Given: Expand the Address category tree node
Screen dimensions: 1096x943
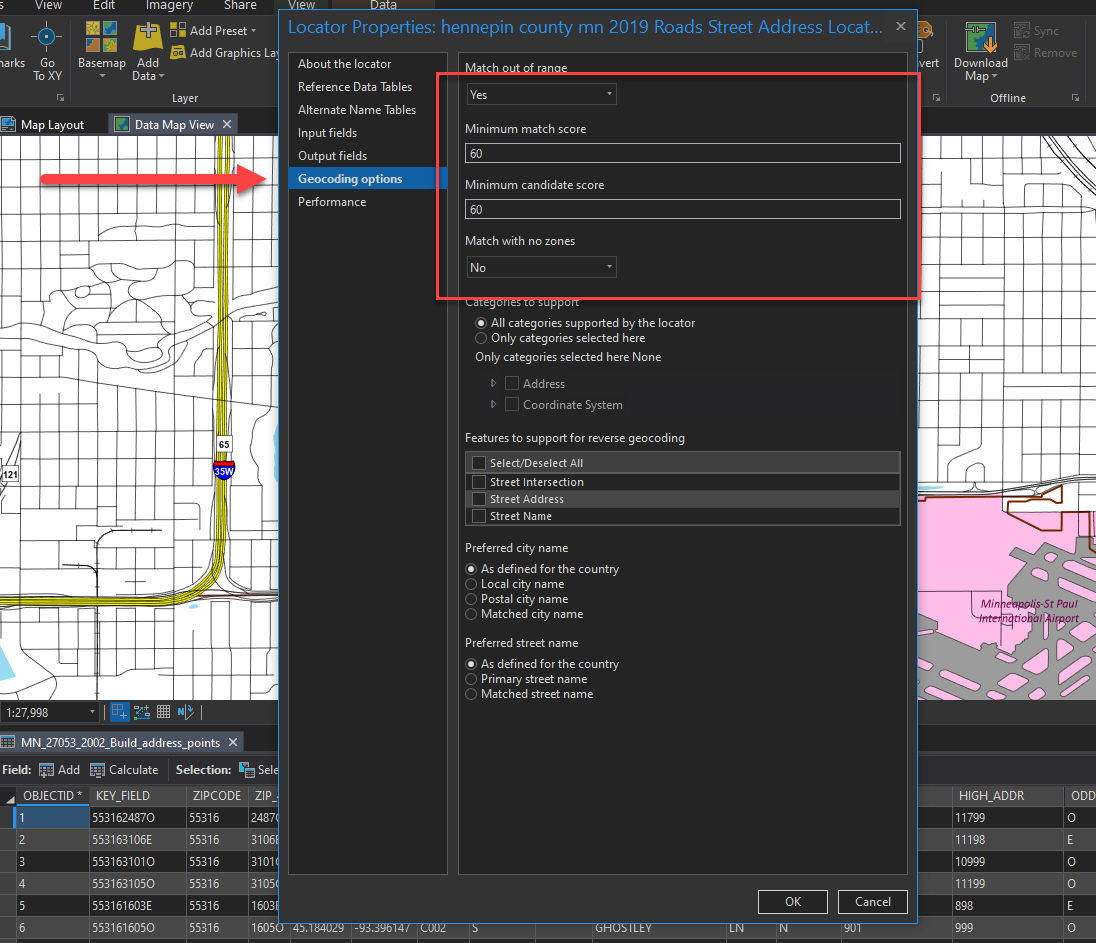Looking at the screenshot, I should point(493,383).
